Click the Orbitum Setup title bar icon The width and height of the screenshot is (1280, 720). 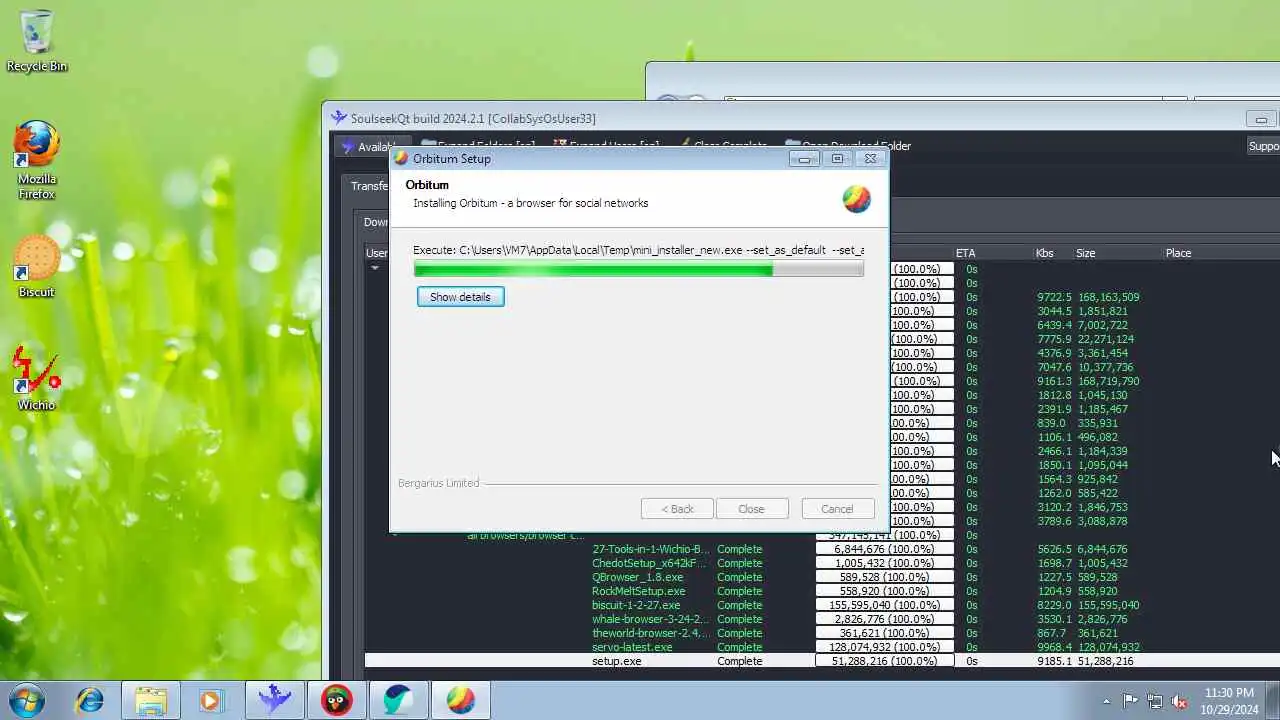[x=401, y=158]
